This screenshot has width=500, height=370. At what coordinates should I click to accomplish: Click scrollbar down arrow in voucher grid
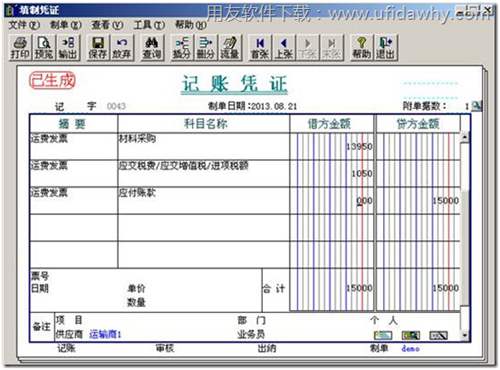click(465, 336)
